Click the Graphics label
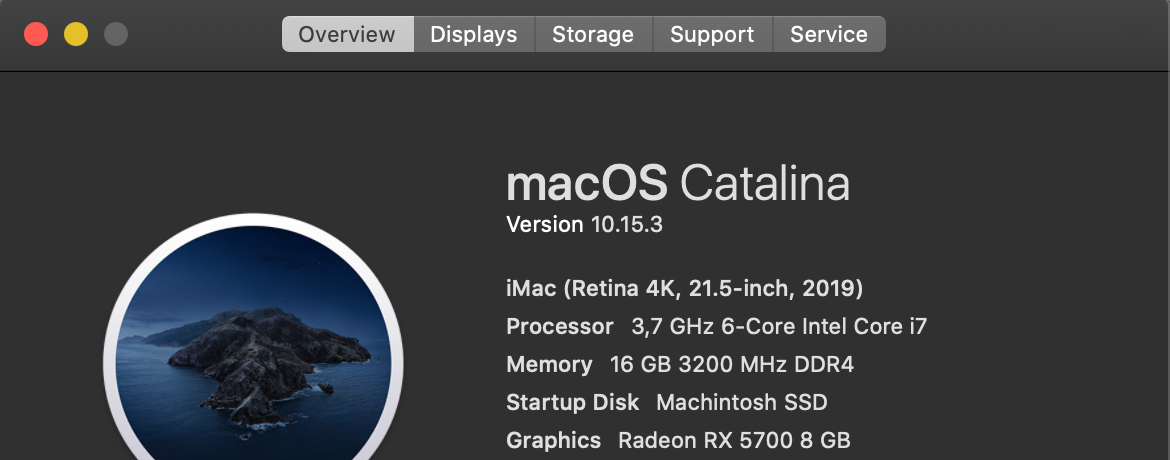 pos(553,441)
